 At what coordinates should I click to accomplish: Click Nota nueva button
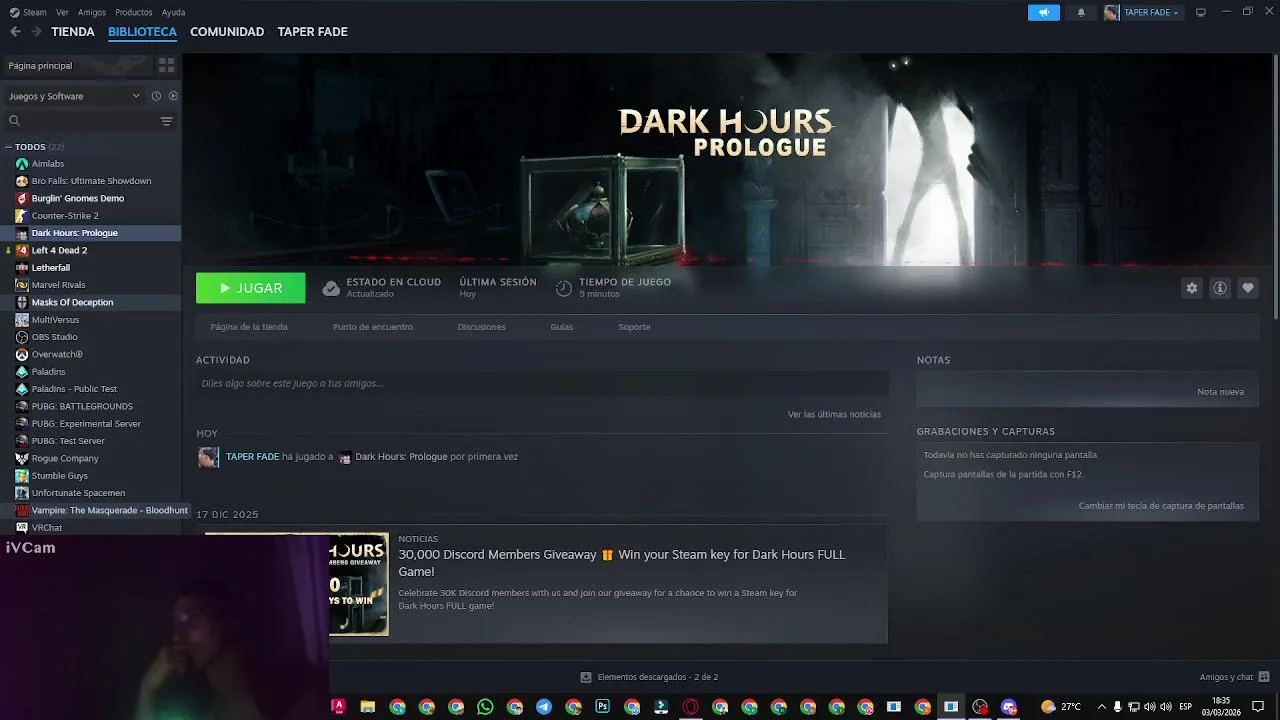point(1220,392)
